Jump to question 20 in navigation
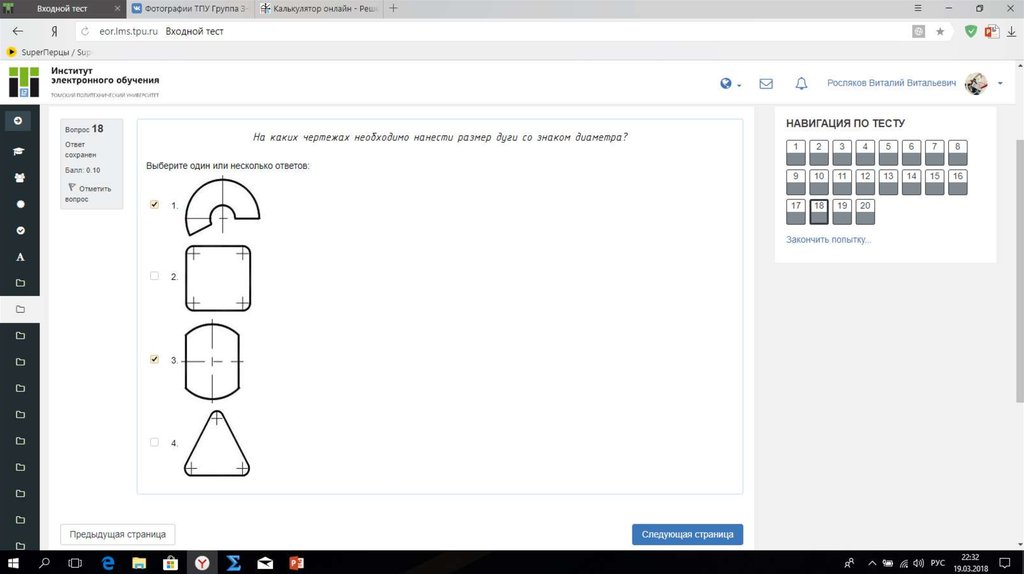 point(865,212)
